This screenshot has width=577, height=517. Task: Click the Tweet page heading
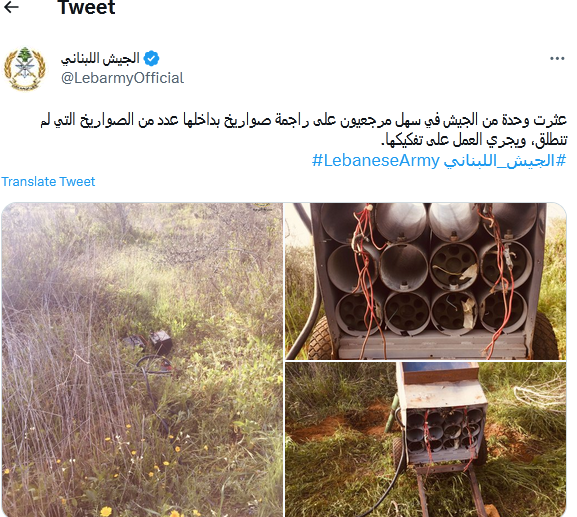click(86, 7)
